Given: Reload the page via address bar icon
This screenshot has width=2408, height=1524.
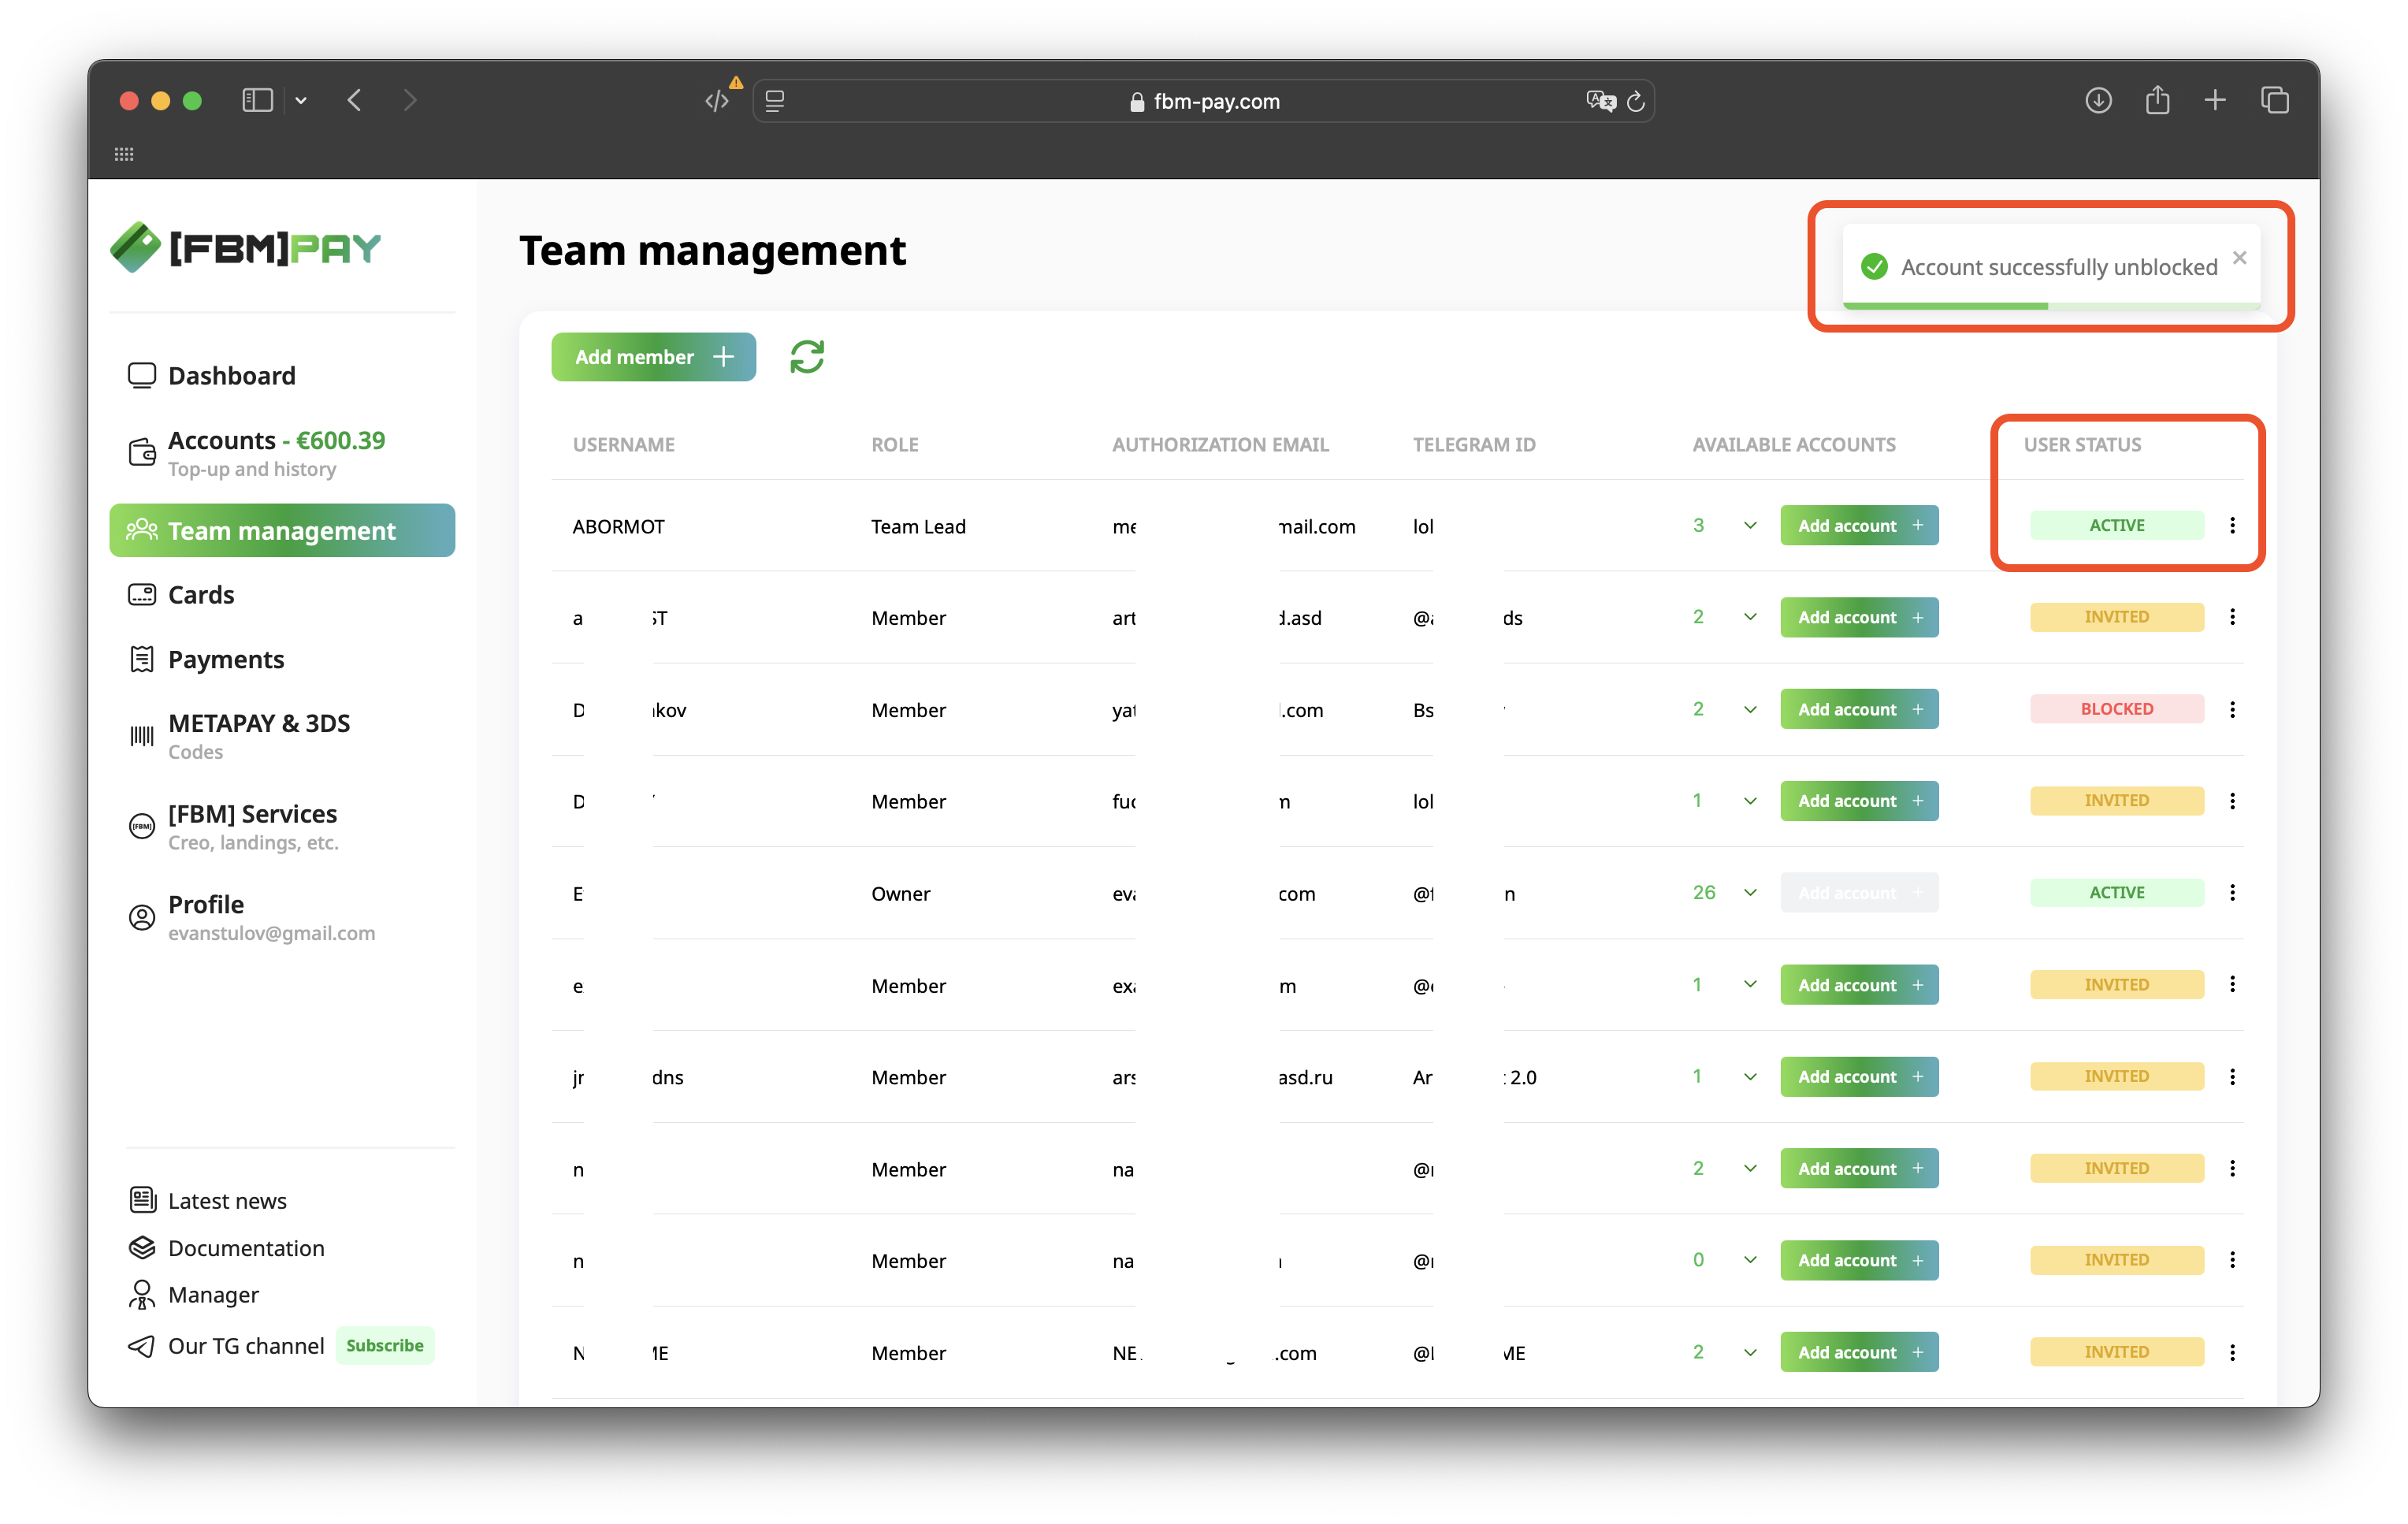Looking at the screenshot, I should [1636, 101].
